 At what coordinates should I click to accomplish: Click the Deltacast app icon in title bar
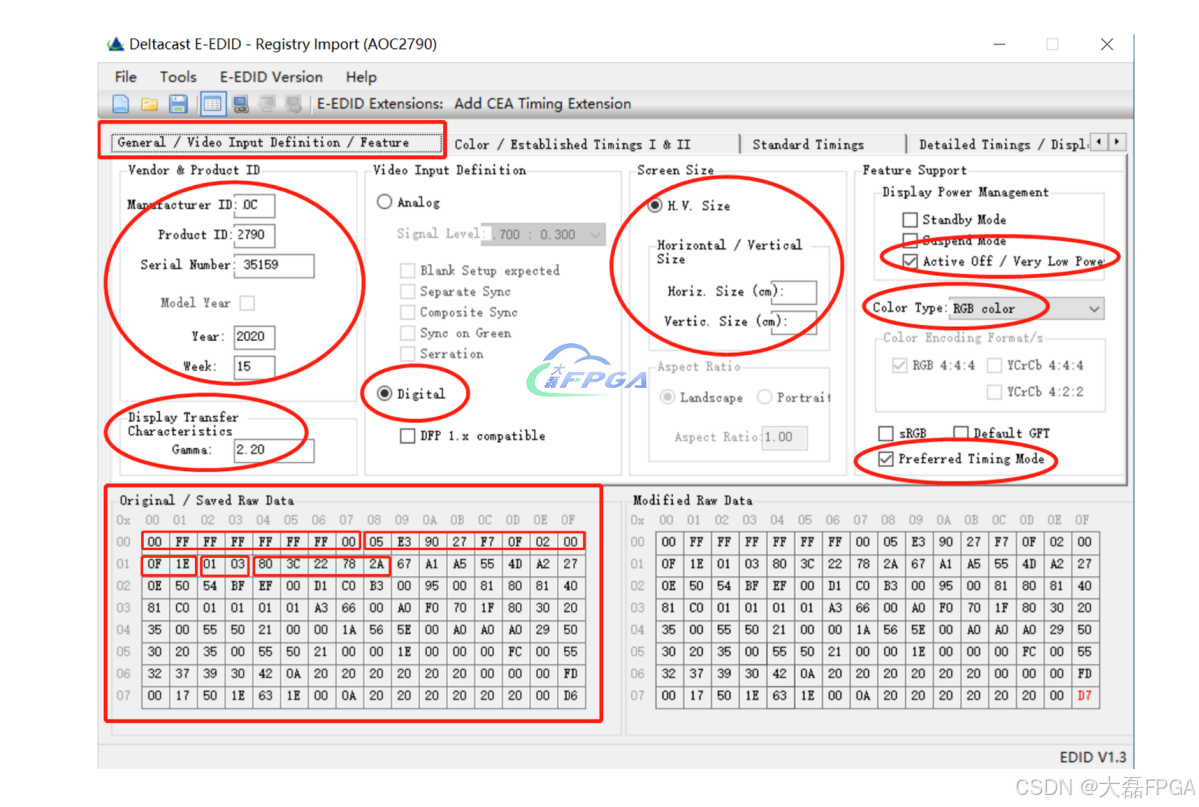[x=115, y=44]
